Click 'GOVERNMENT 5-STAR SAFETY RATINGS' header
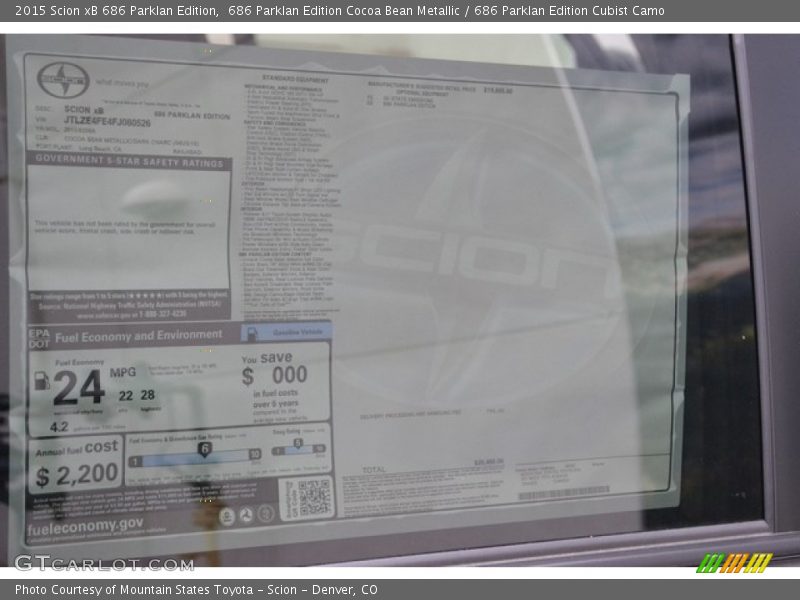Screen dimensions: 800x600 point(130,161)
